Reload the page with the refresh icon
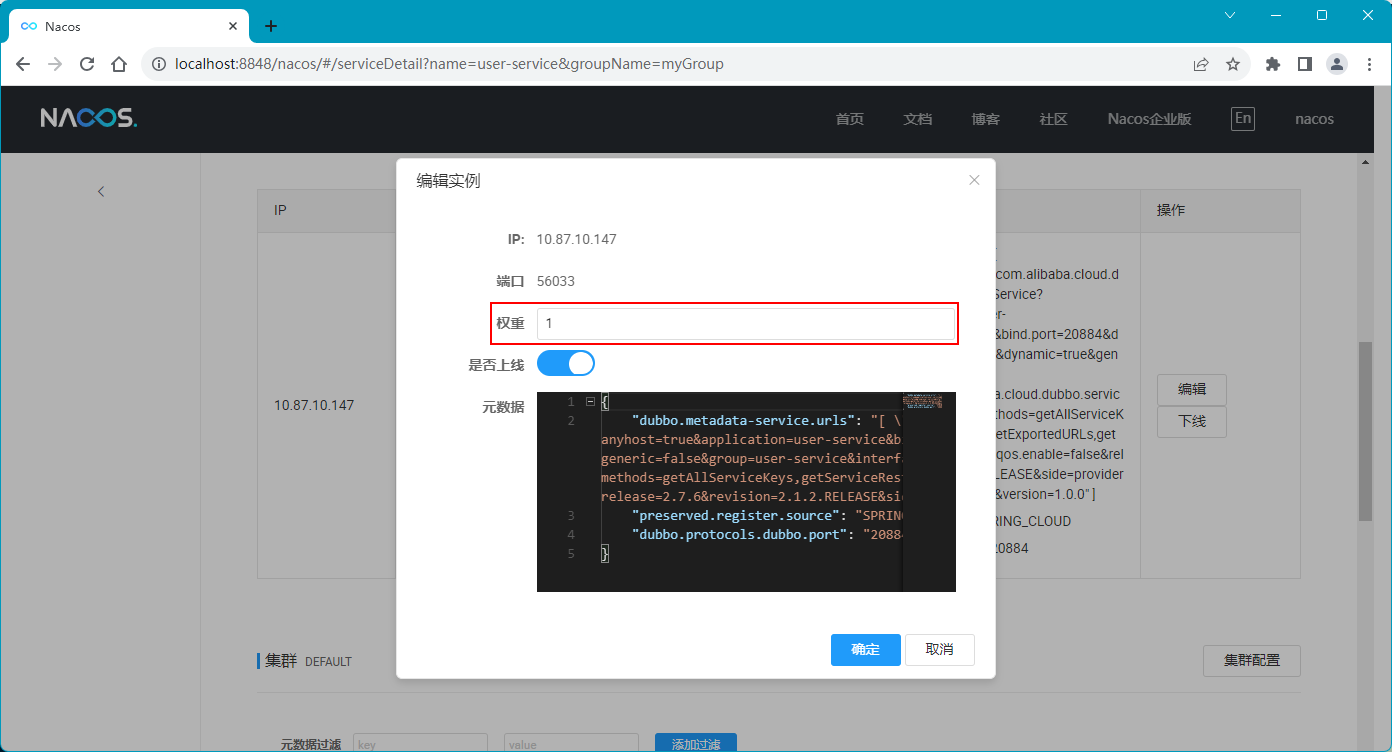This screenshot has width=1392, height=752. (87, 64)
